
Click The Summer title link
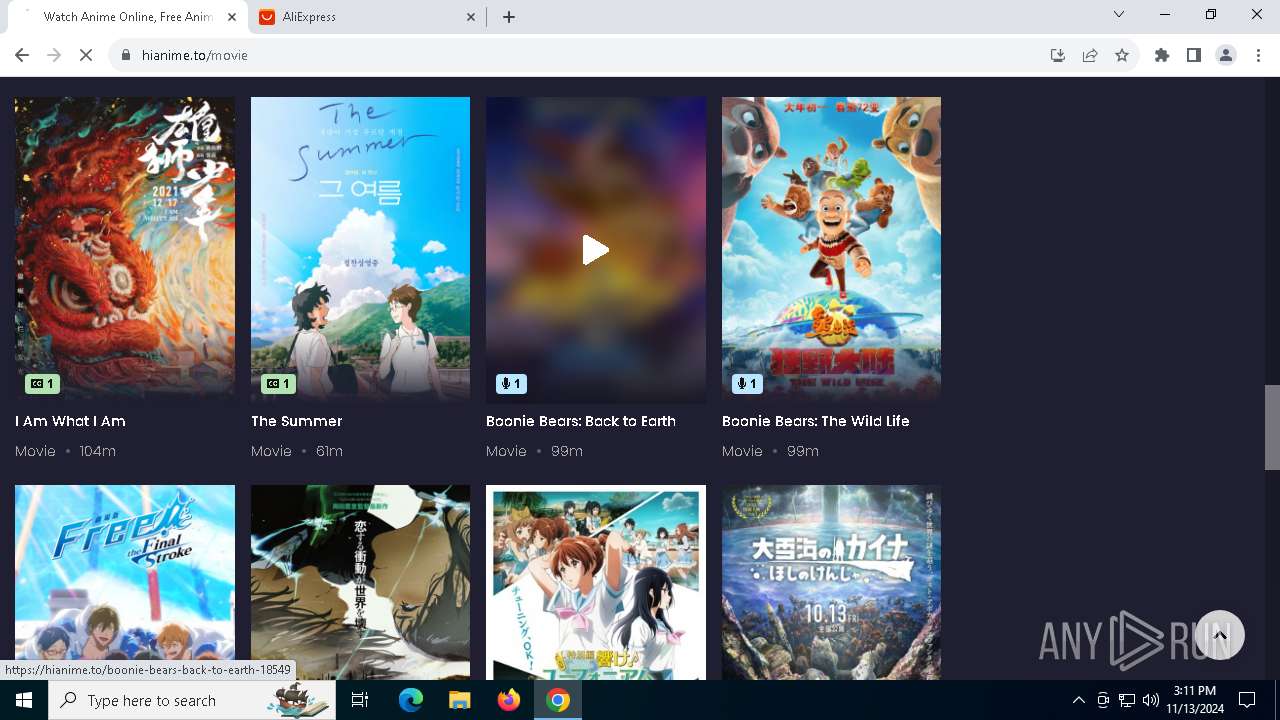tap(296, 421)
